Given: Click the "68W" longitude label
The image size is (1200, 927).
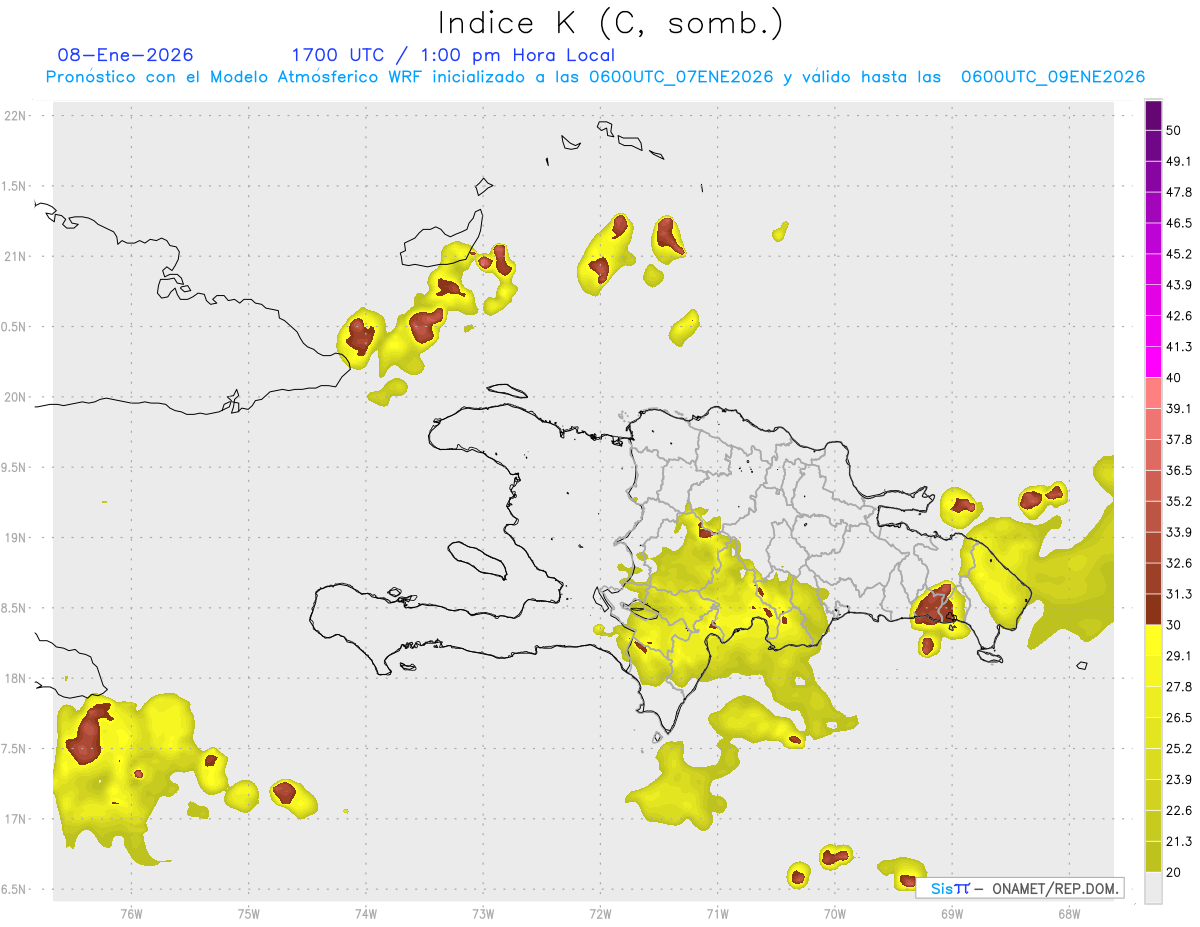Looking at the screenshot, I should click(x=1068, y=914).
